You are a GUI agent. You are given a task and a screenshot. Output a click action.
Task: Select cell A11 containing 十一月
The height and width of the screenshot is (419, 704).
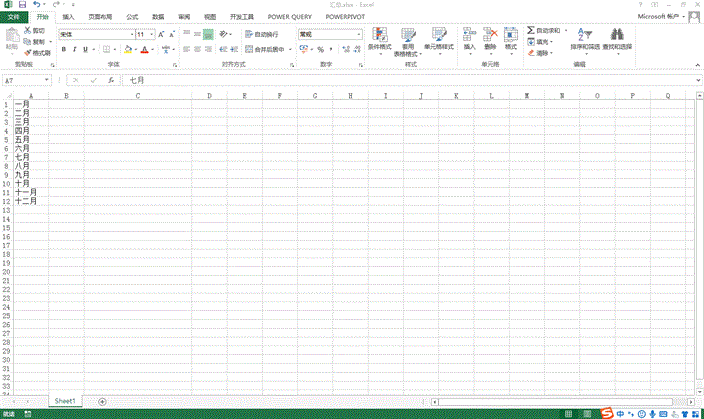(x=26, y=192)
